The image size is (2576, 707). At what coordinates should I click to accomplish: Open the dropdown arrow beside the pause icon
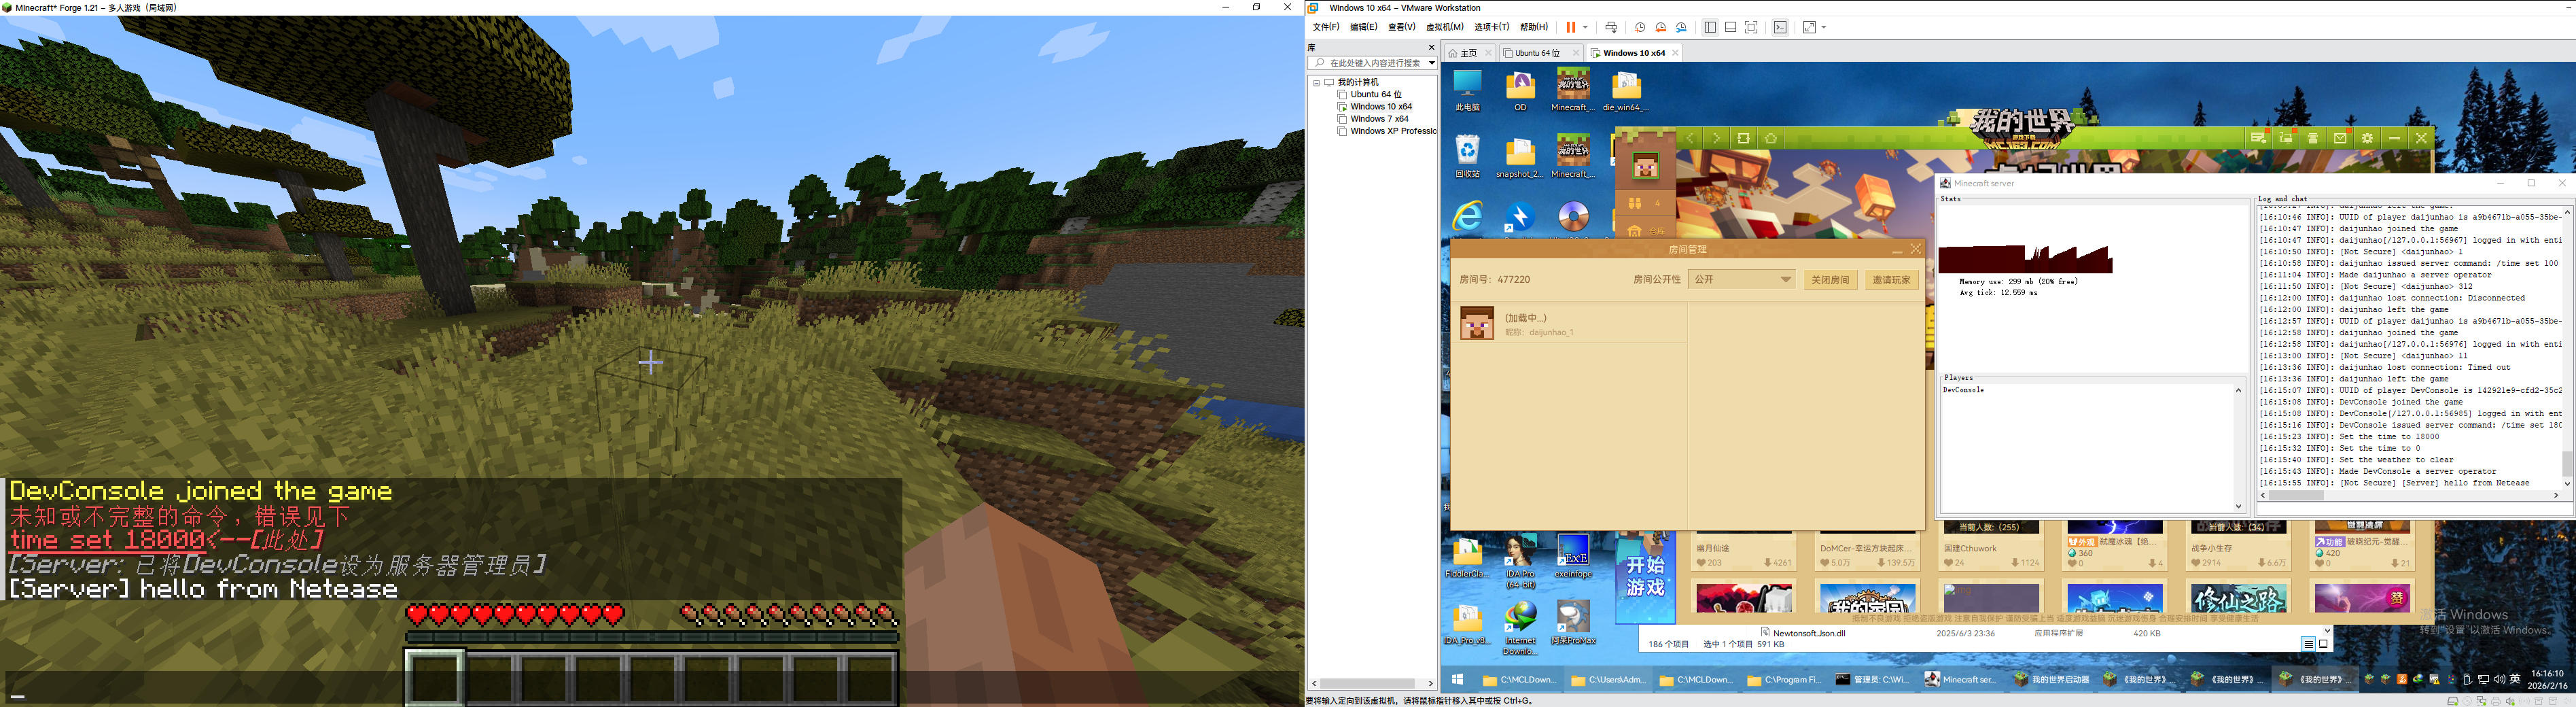pos(1585,27)
